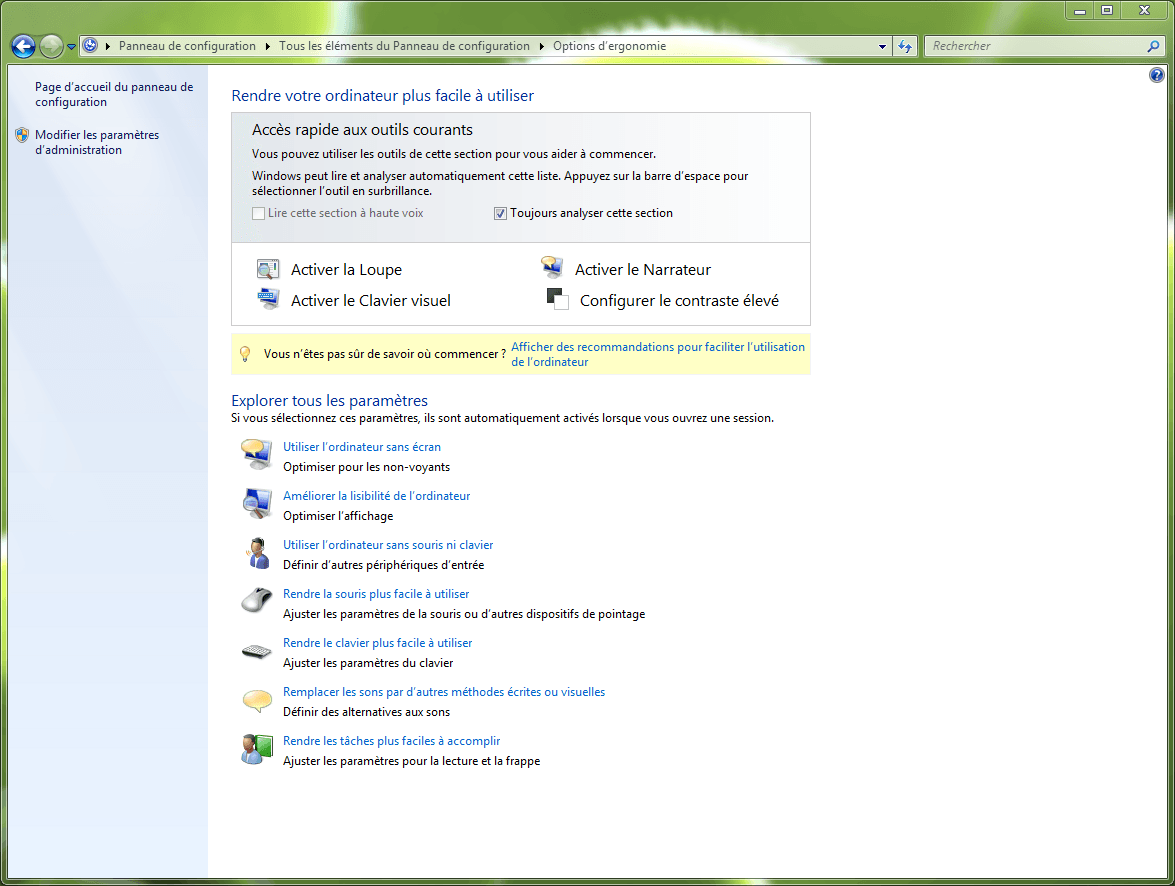Open Afficher des recommandations link
This screenshot has width=1175, height=886.
tap(658, 354)
